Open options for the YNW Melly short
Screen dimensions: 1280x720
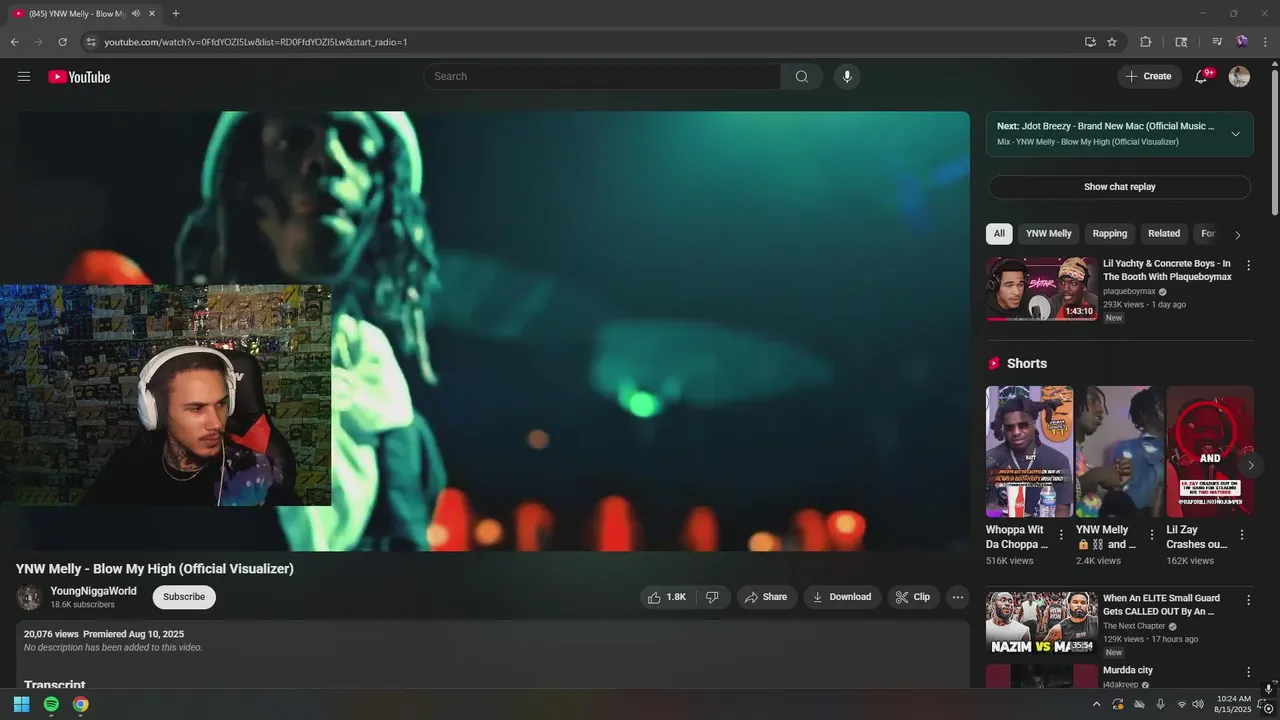click(1151, 535)
